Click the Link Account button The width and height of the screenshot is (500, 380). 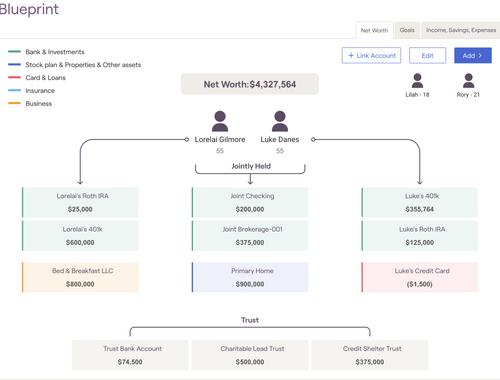click(371, 55)
